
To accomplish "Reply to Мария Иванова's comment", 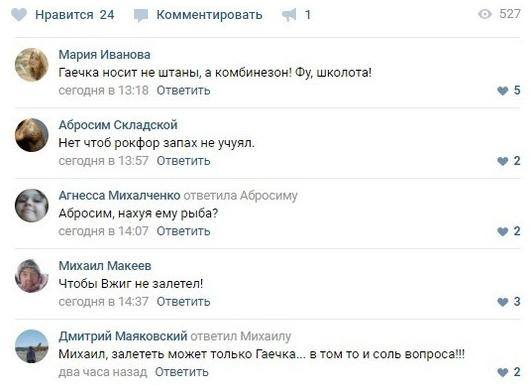I will coord(184,91).
